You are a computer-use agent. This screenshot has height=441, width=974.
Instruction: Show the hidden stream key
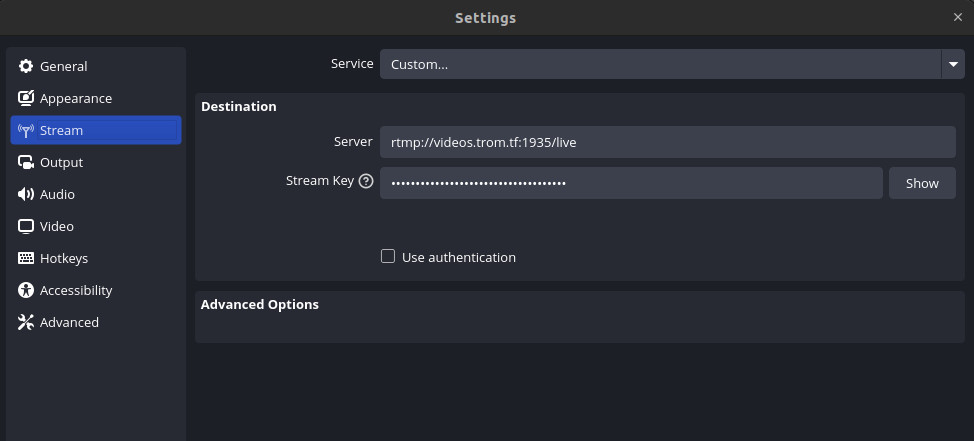922,183
